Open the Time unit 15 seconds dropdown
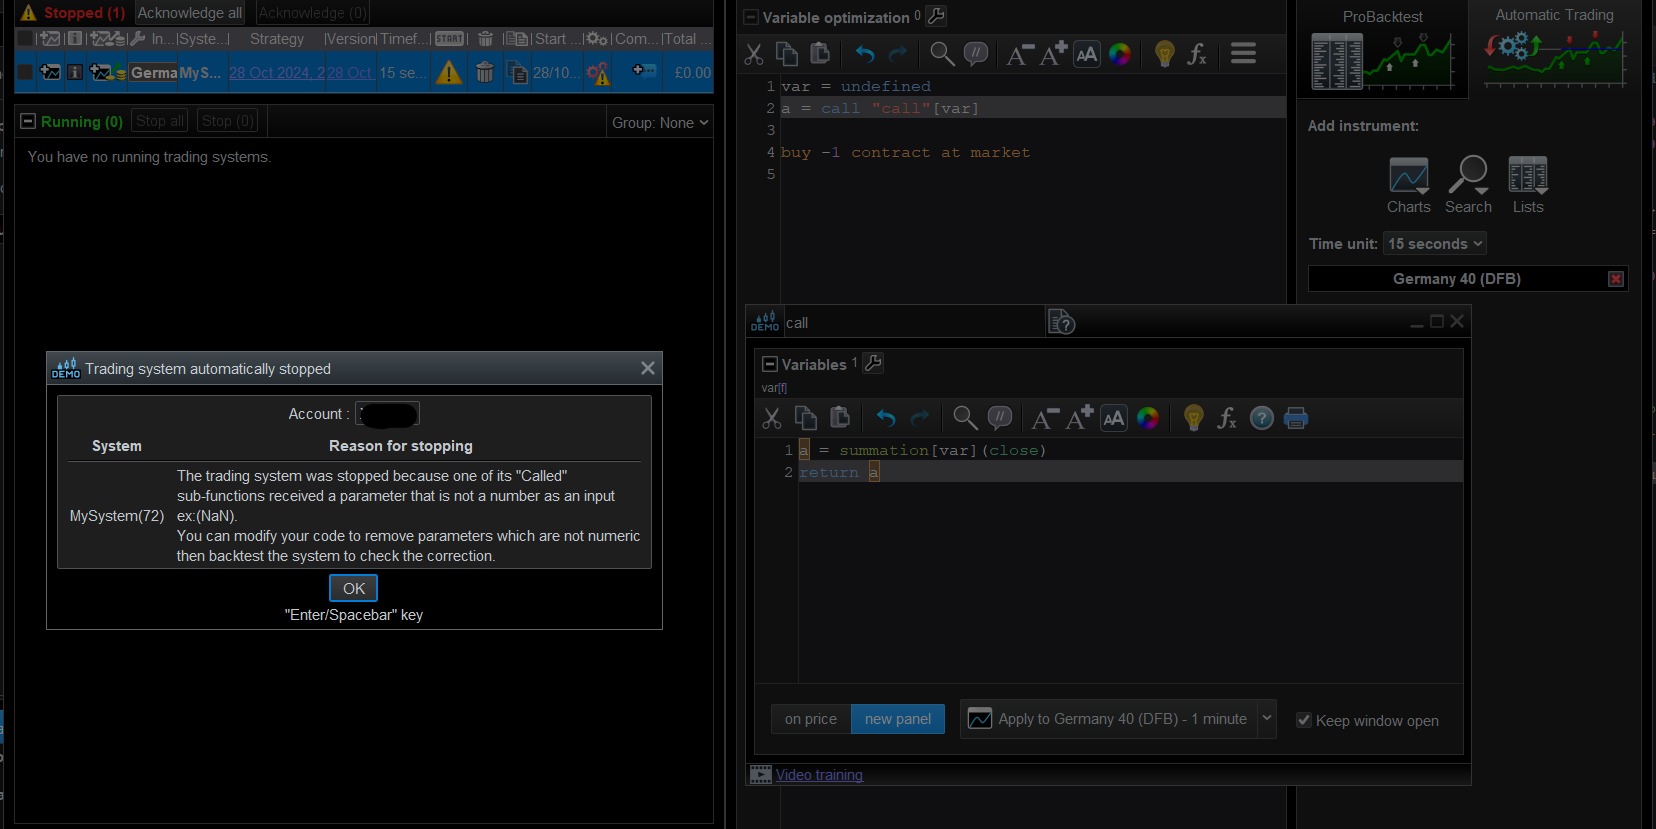The image size is (1656, 829). 1435,243
